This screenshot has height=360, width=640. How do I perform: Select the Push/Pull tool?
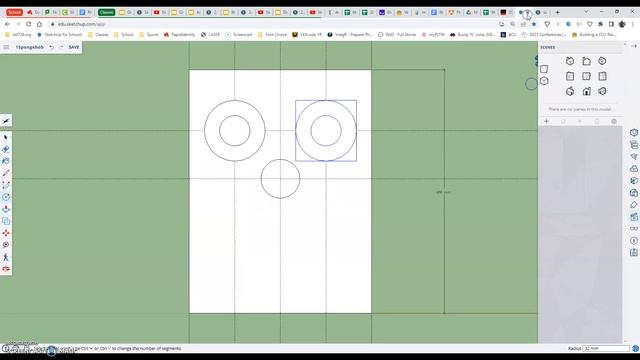pos(6,209)
